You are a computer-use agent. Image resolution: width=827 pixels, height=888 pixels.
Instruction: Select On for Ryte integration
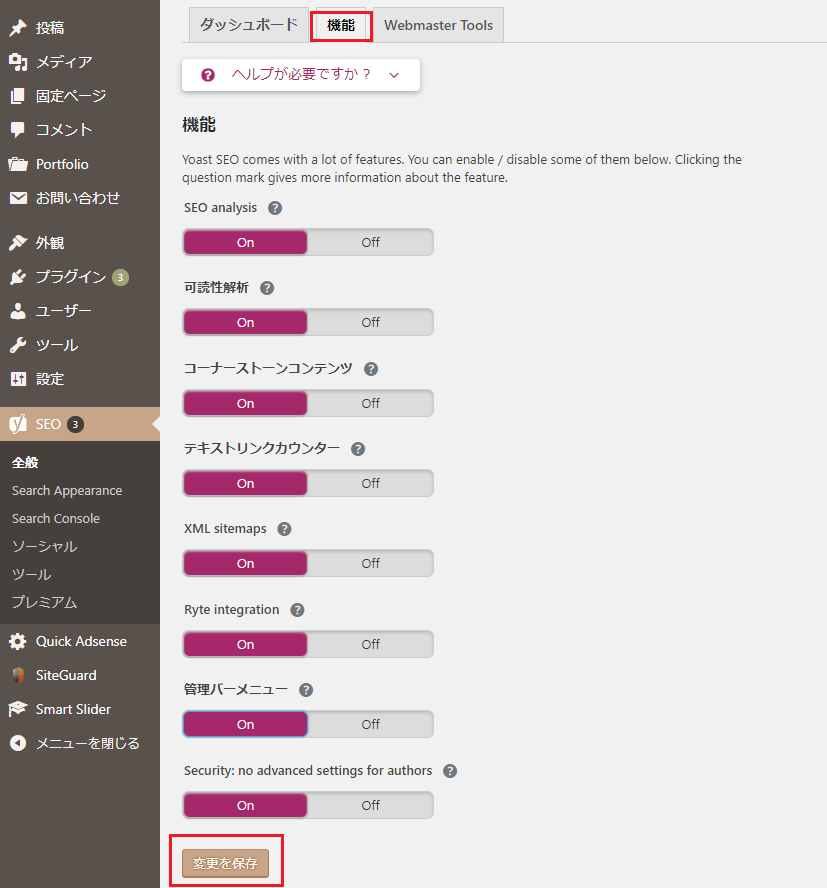(x=245, y=644)
